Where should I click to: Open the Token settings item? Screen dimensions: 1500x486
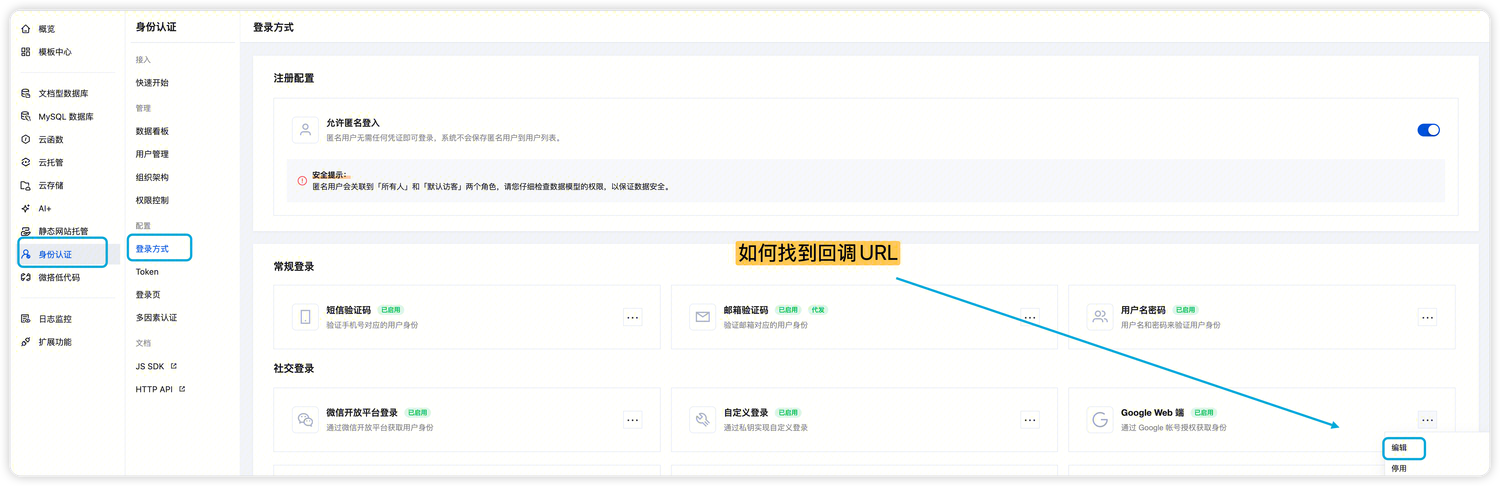click(x=147, y=272)
